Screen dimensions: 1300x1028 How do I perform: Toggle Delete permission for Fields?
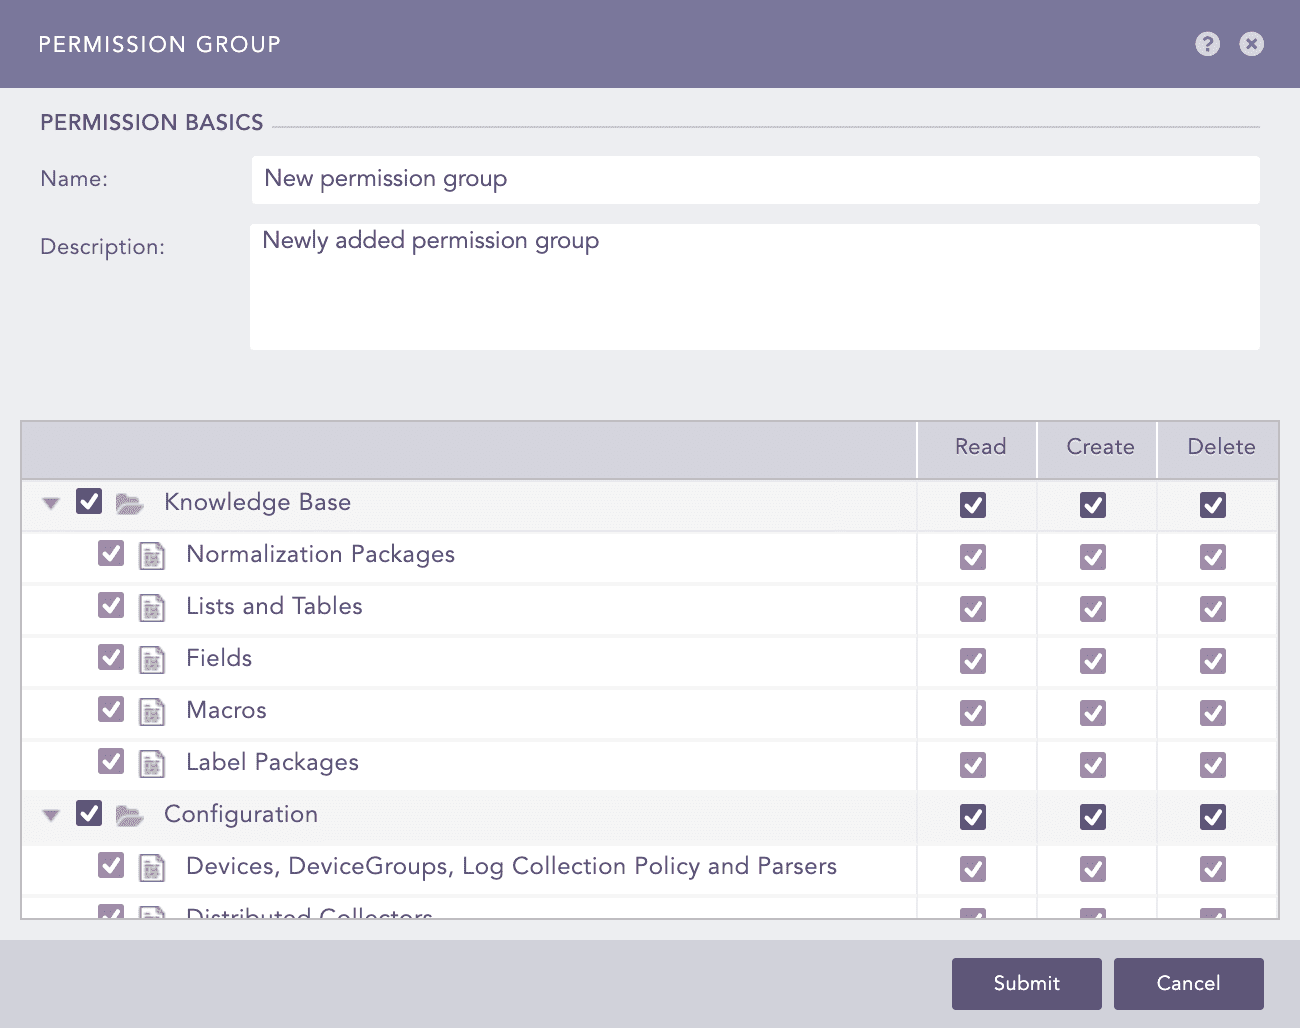[x=1213, y=661]
